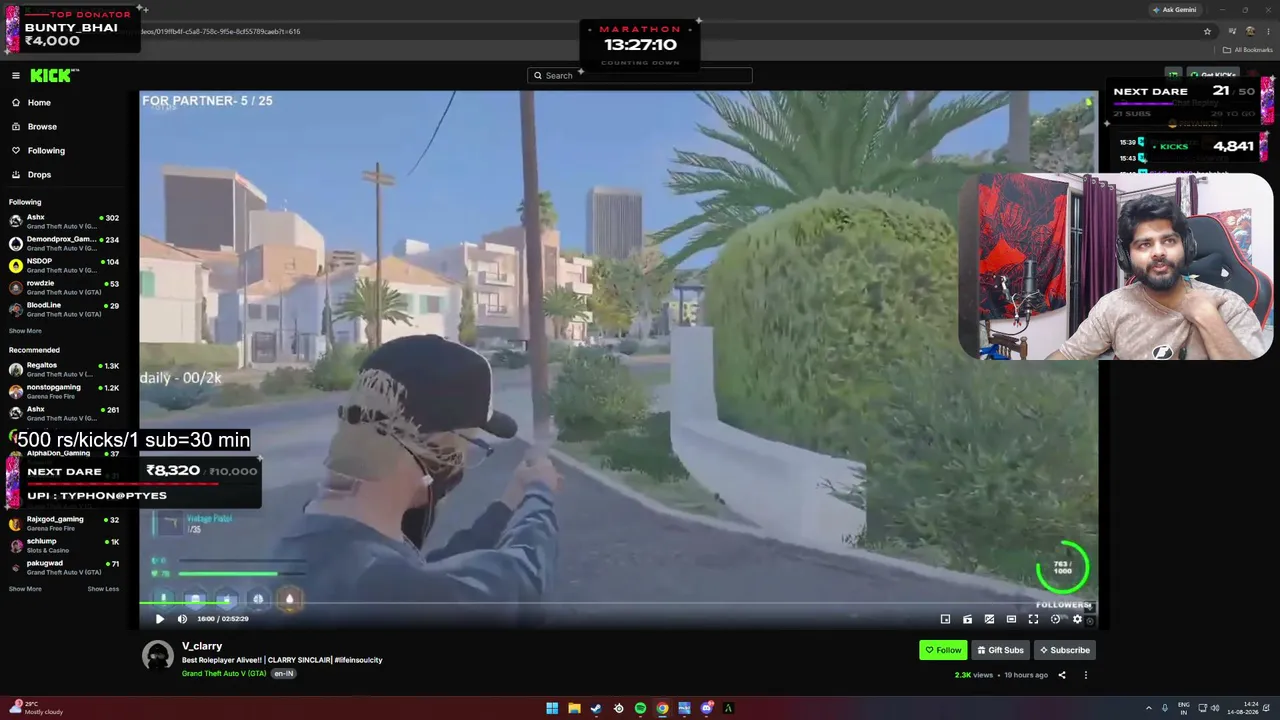Screen dimensions: 1280x720
Task: Show hidden system tray icons
Action: (1148, 709)
